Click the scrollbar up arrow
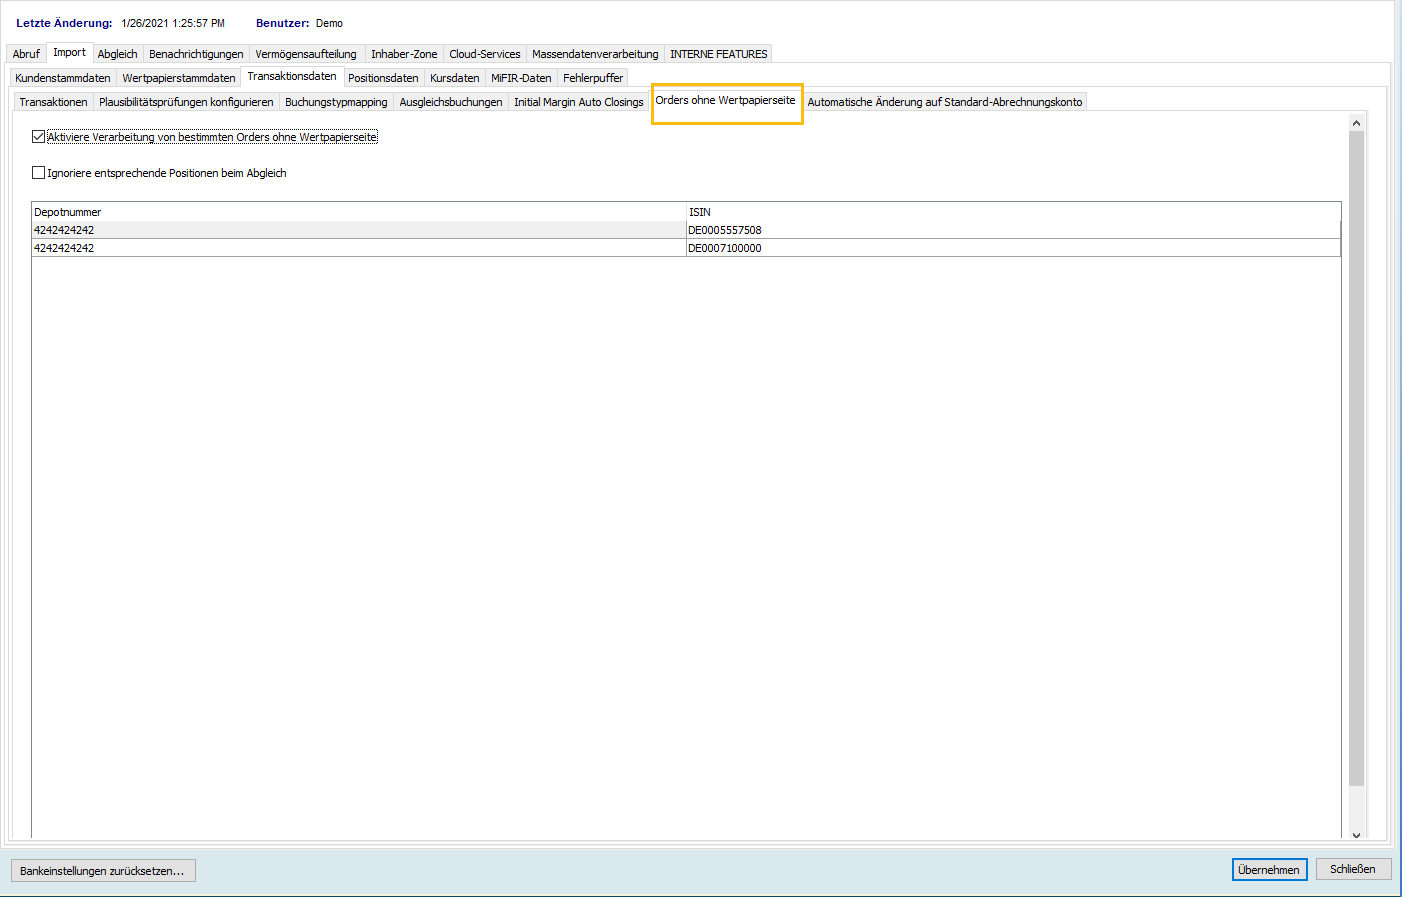This screenshot has height=897, width=1402. [1356, 123]
